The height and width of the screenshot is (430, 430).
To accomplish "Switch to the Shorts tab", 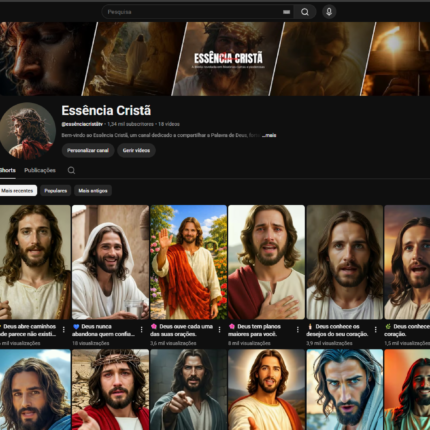I will (8, 170).
